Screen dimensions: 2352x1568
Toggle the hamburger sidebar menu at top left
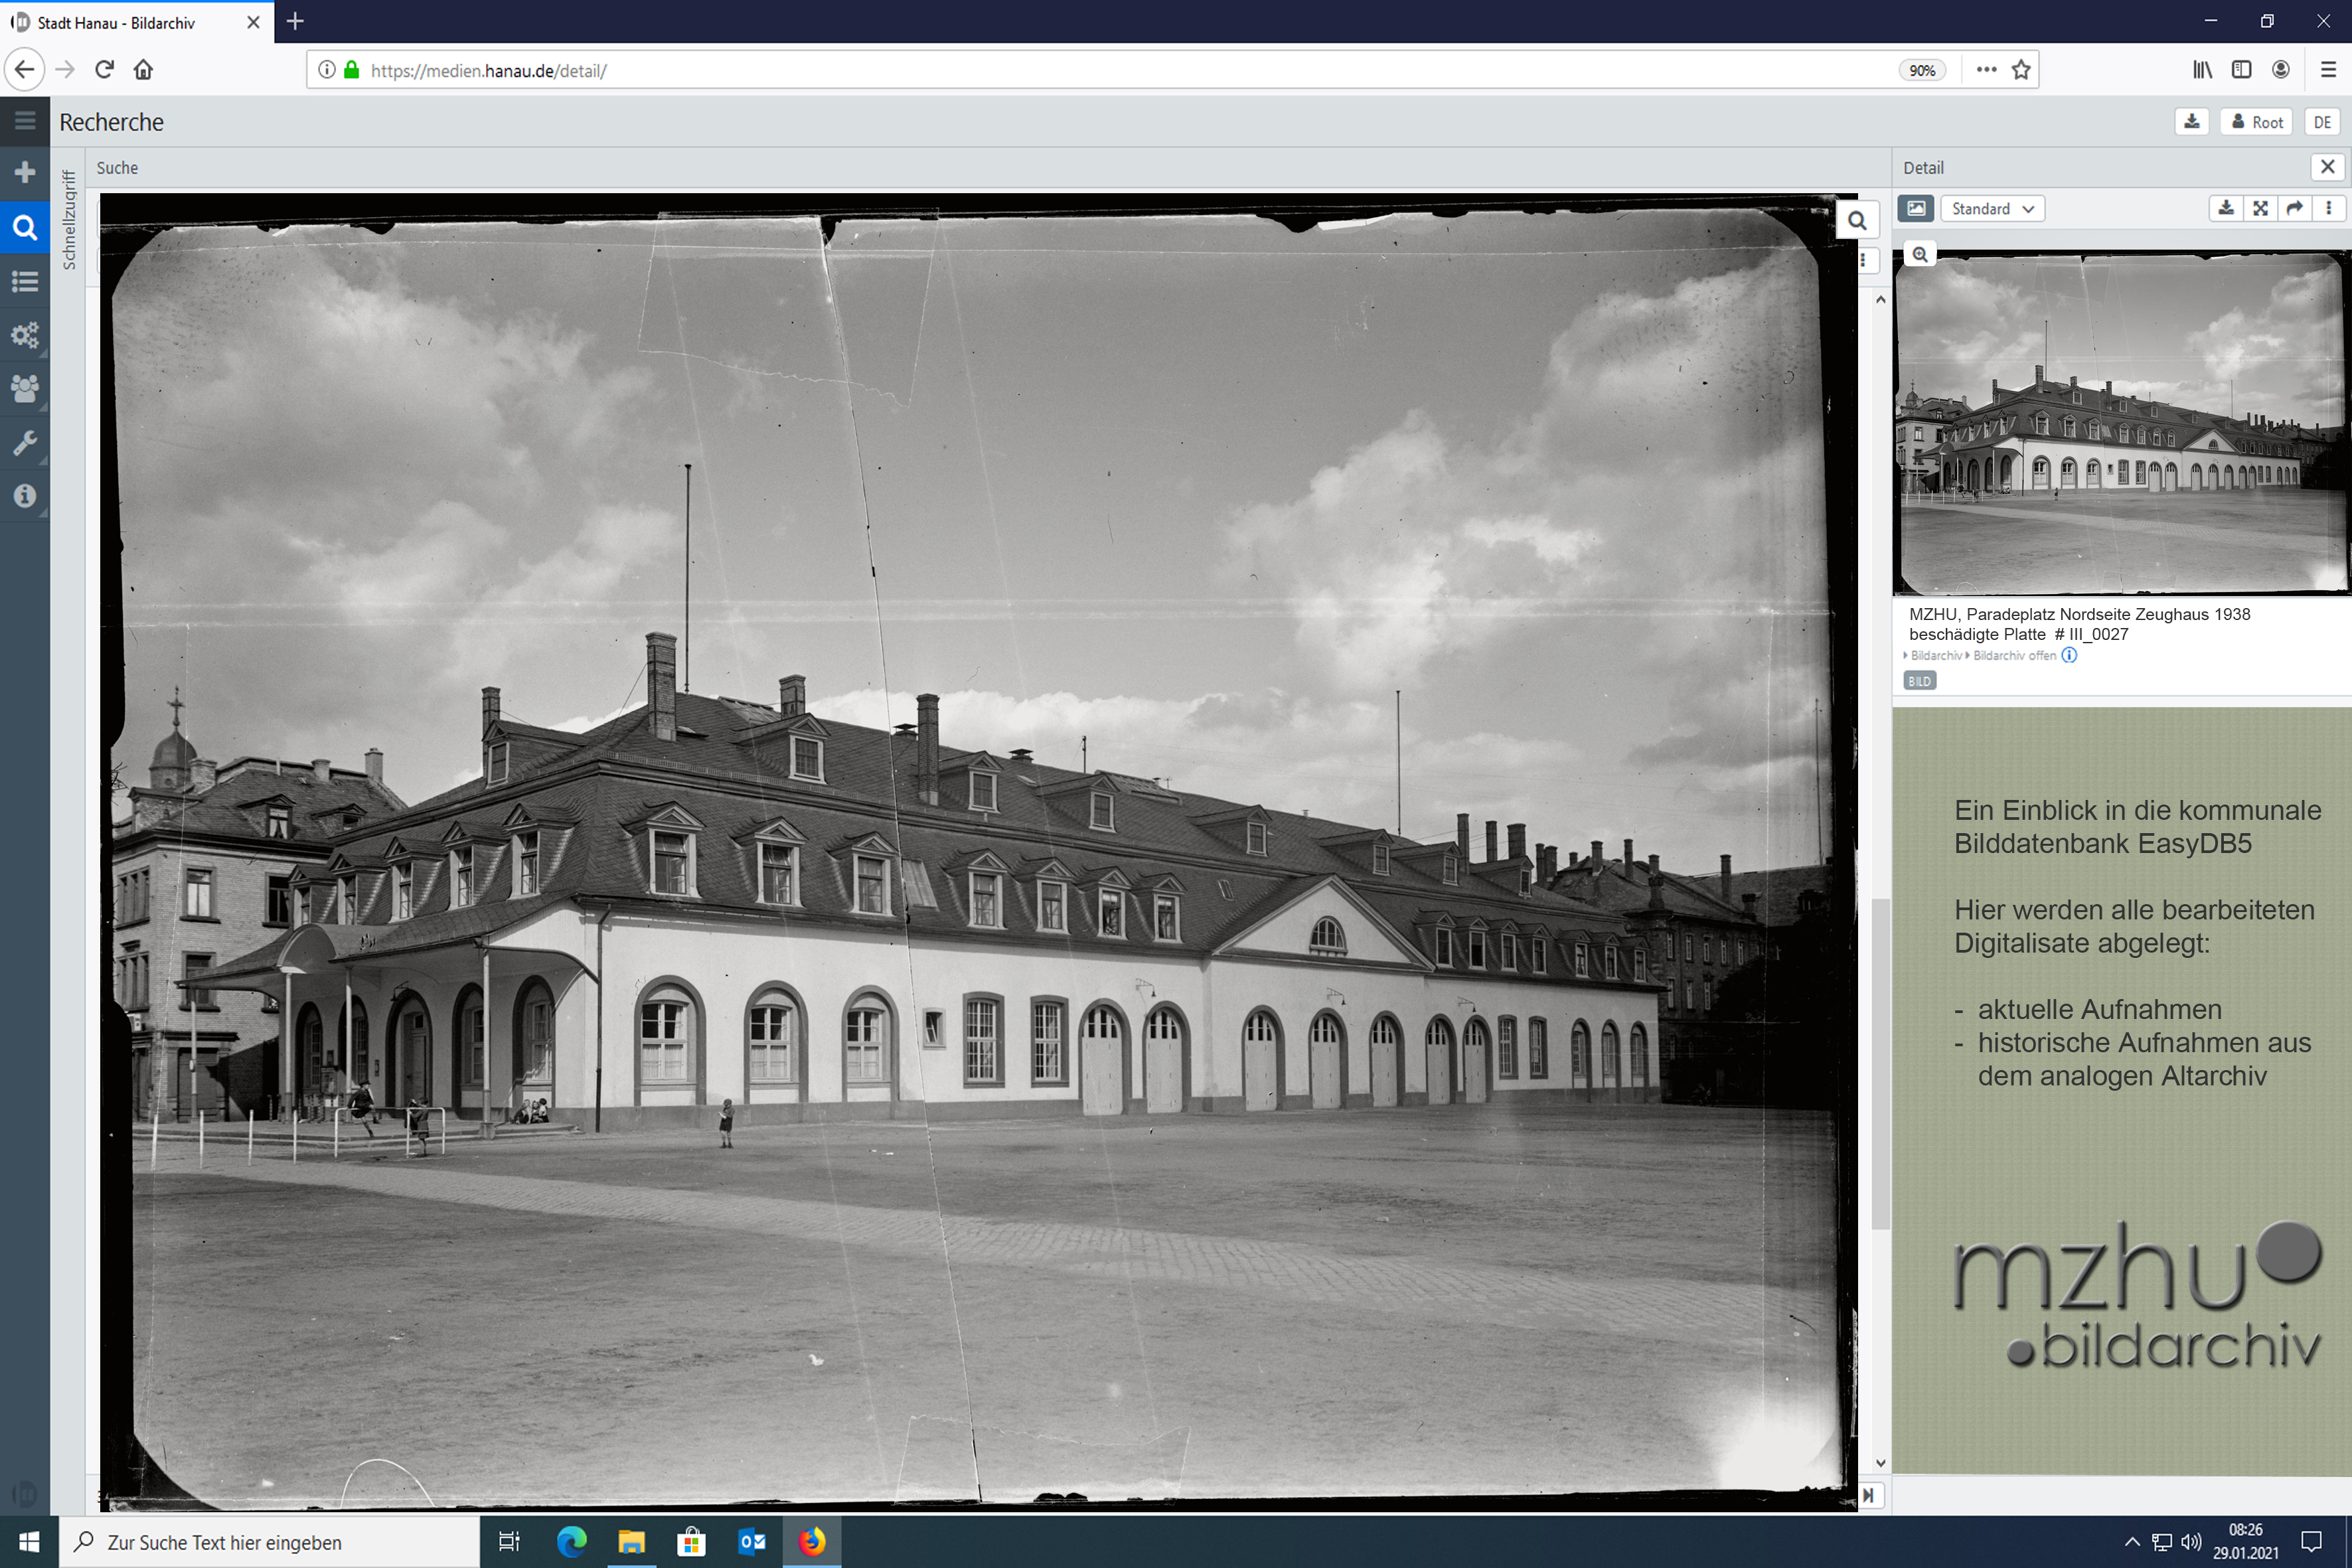point(24,121)
